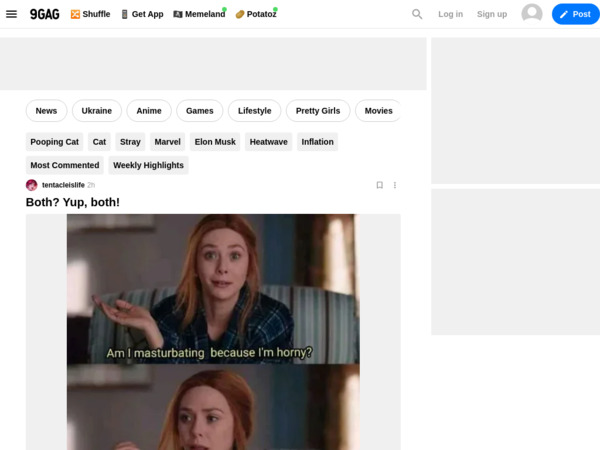Open the user avatar menu
Image resolution: width=600 pixels, height=450 pixels.
pyautogui.click(x=532, y=14)
